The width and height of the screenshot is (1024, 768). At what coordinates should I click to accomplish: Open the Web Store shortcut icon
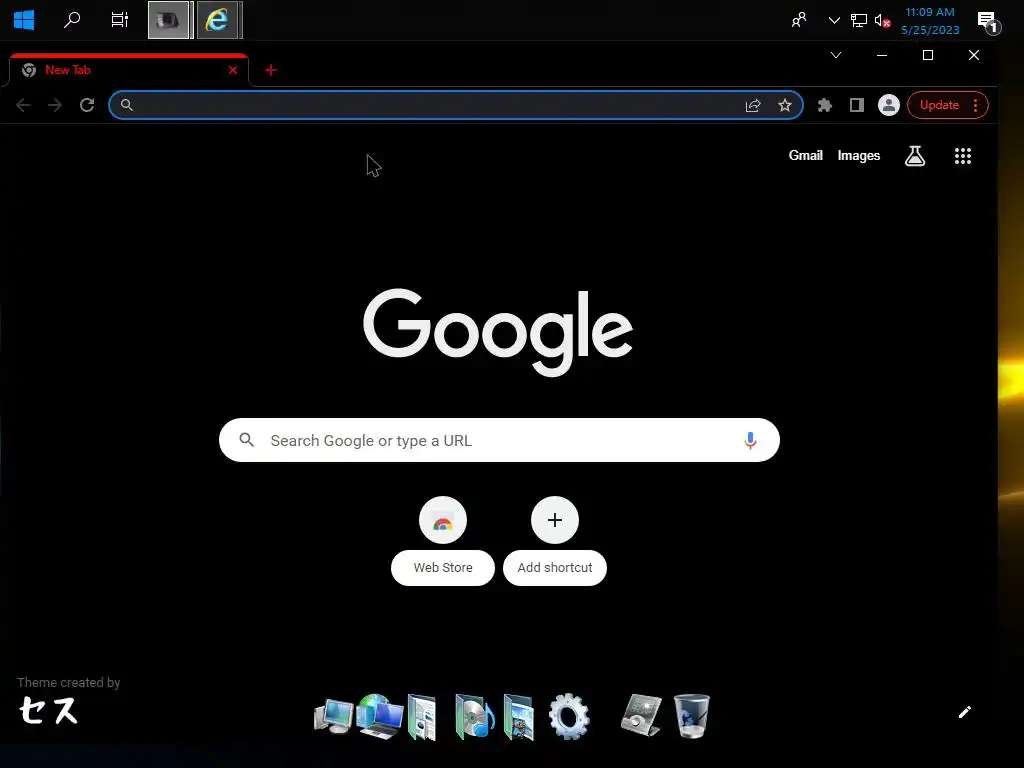click(x=443, y=520)
